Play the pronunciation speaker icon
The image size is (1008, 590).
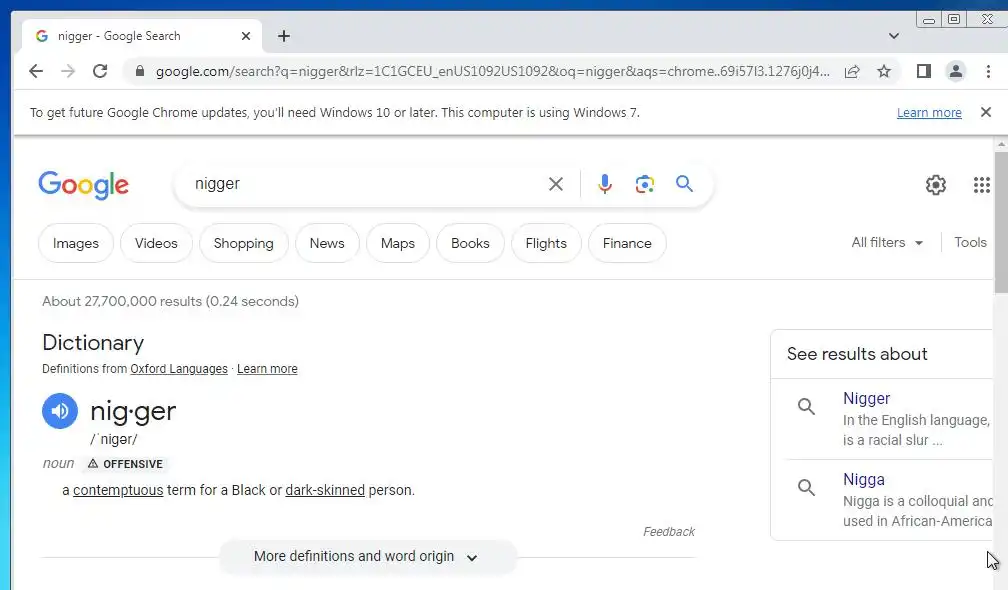(x=60, y=411)
